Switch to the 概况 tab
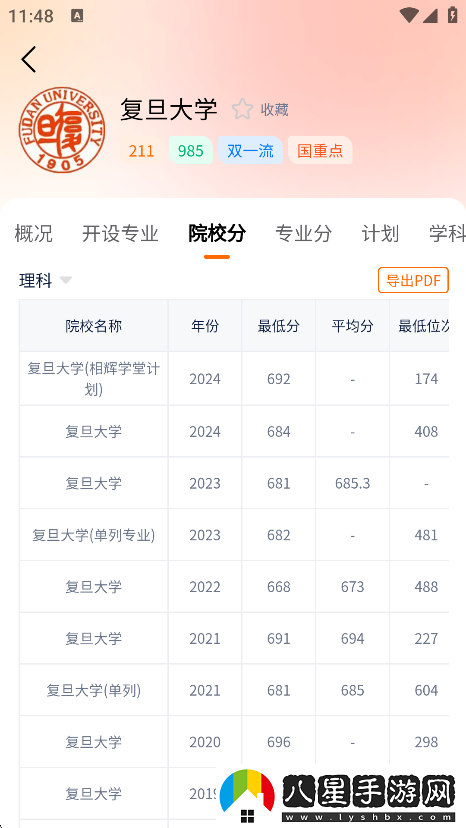Viewport: 466px width, 828px height. point(33,233)
